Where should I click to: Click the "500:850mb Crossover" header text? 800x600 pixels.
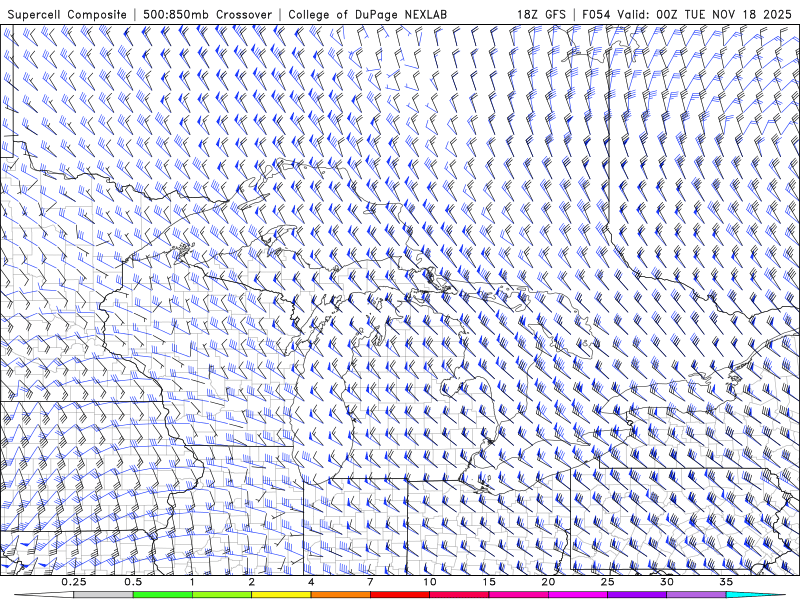pyautogui.click(x=207, y=15)
